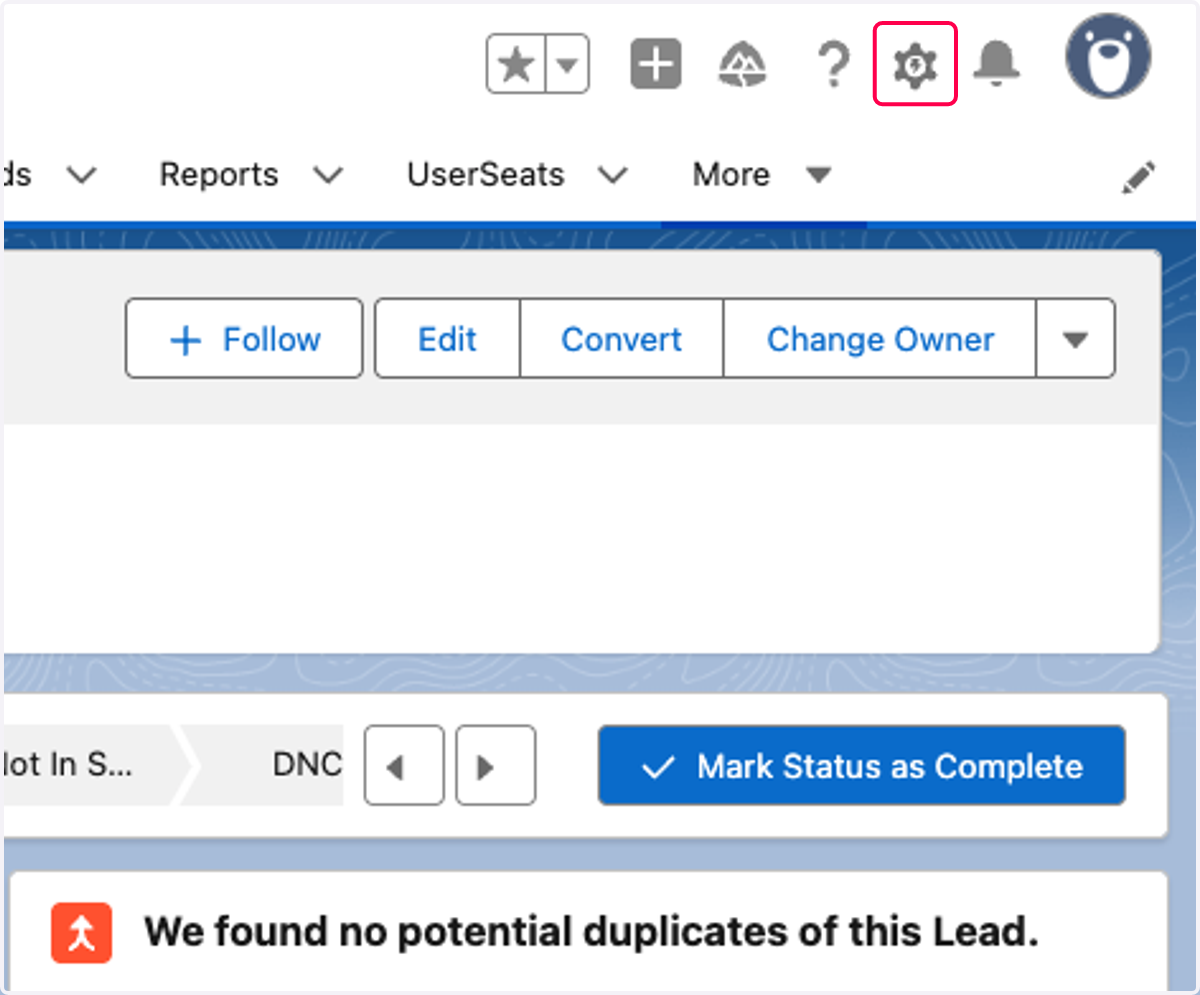Viewport: 1200px width, 995px height.
Task: Click the 'no potential duplicates' message text
Action: click(592, 933)
